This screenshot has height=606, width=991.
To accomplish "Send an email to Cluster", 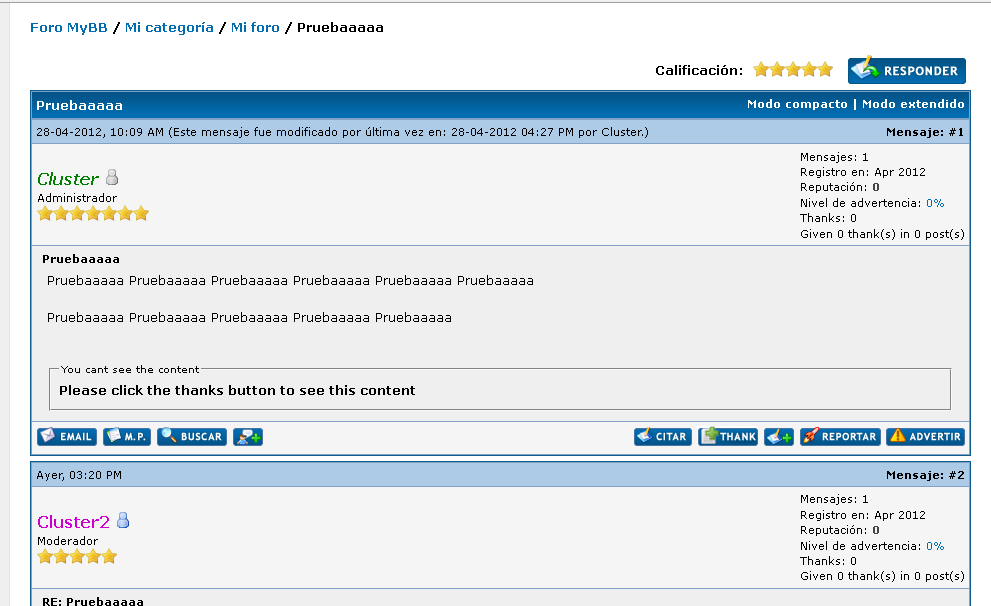I will coord(67,437).
